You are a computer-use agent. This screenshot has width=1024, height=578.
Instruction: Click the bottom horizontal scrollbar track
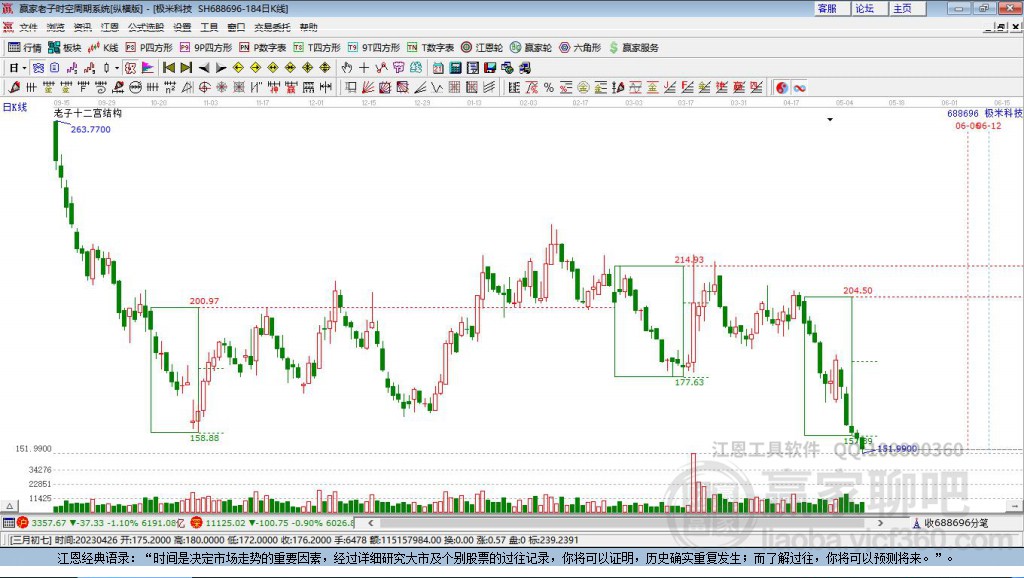600,522
